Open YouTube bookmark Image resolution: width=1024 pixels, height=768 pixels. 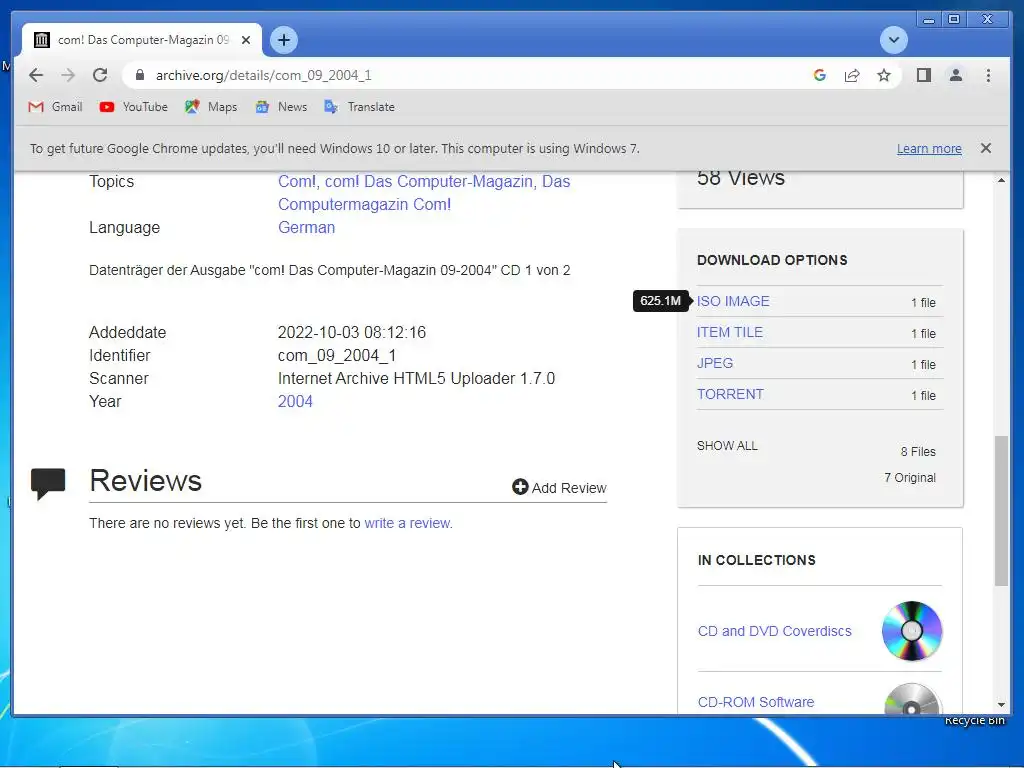pyautogui.click(x=133, y=106)
